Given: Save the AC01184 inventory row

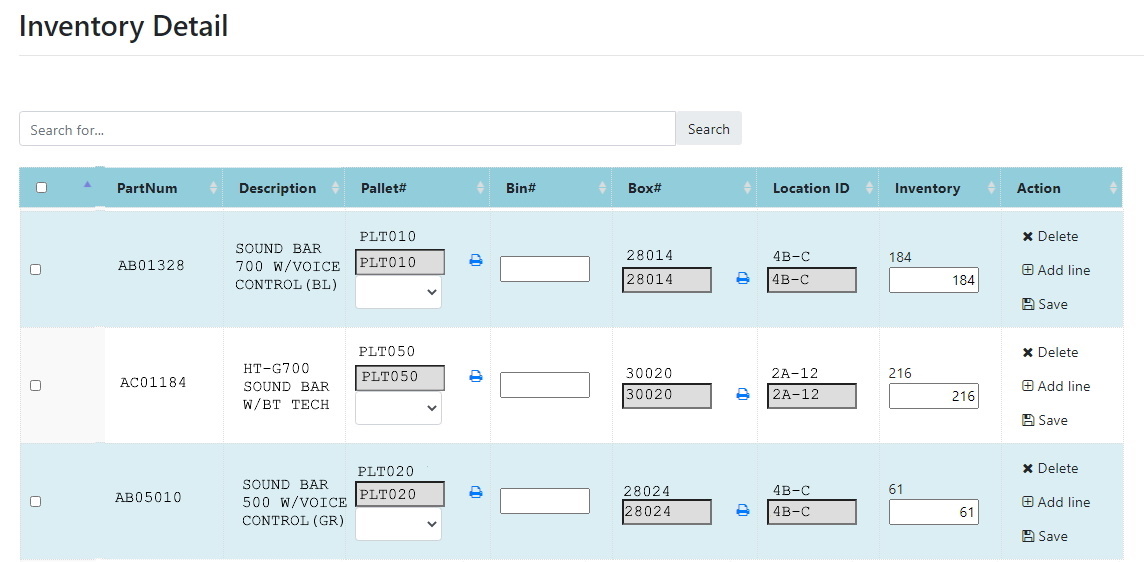Looking at the screenshot, I should click(1045, 420).
